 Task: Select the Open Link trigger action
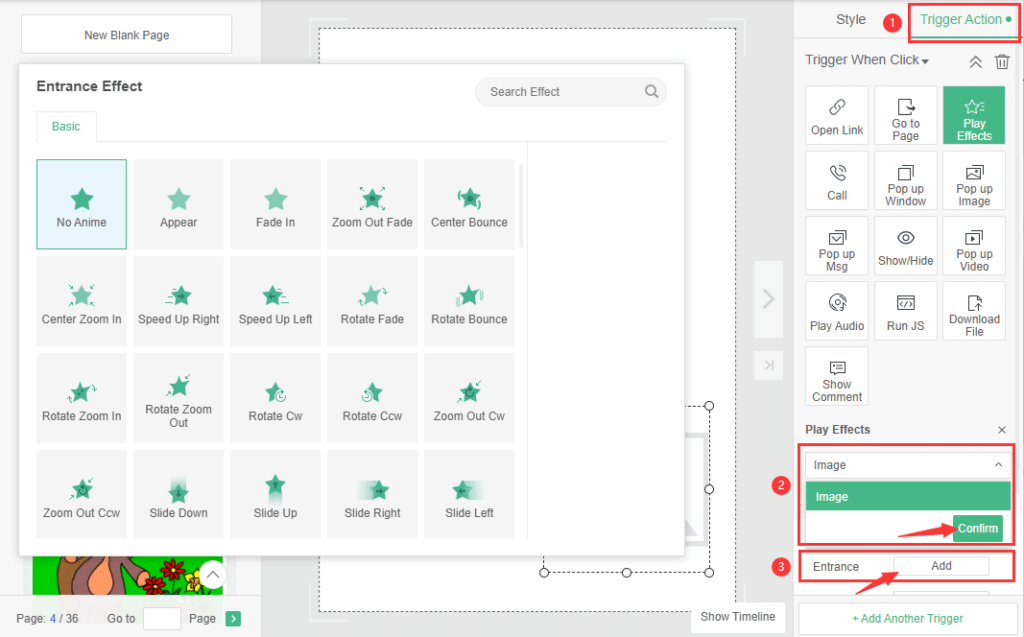click(837, 116)
